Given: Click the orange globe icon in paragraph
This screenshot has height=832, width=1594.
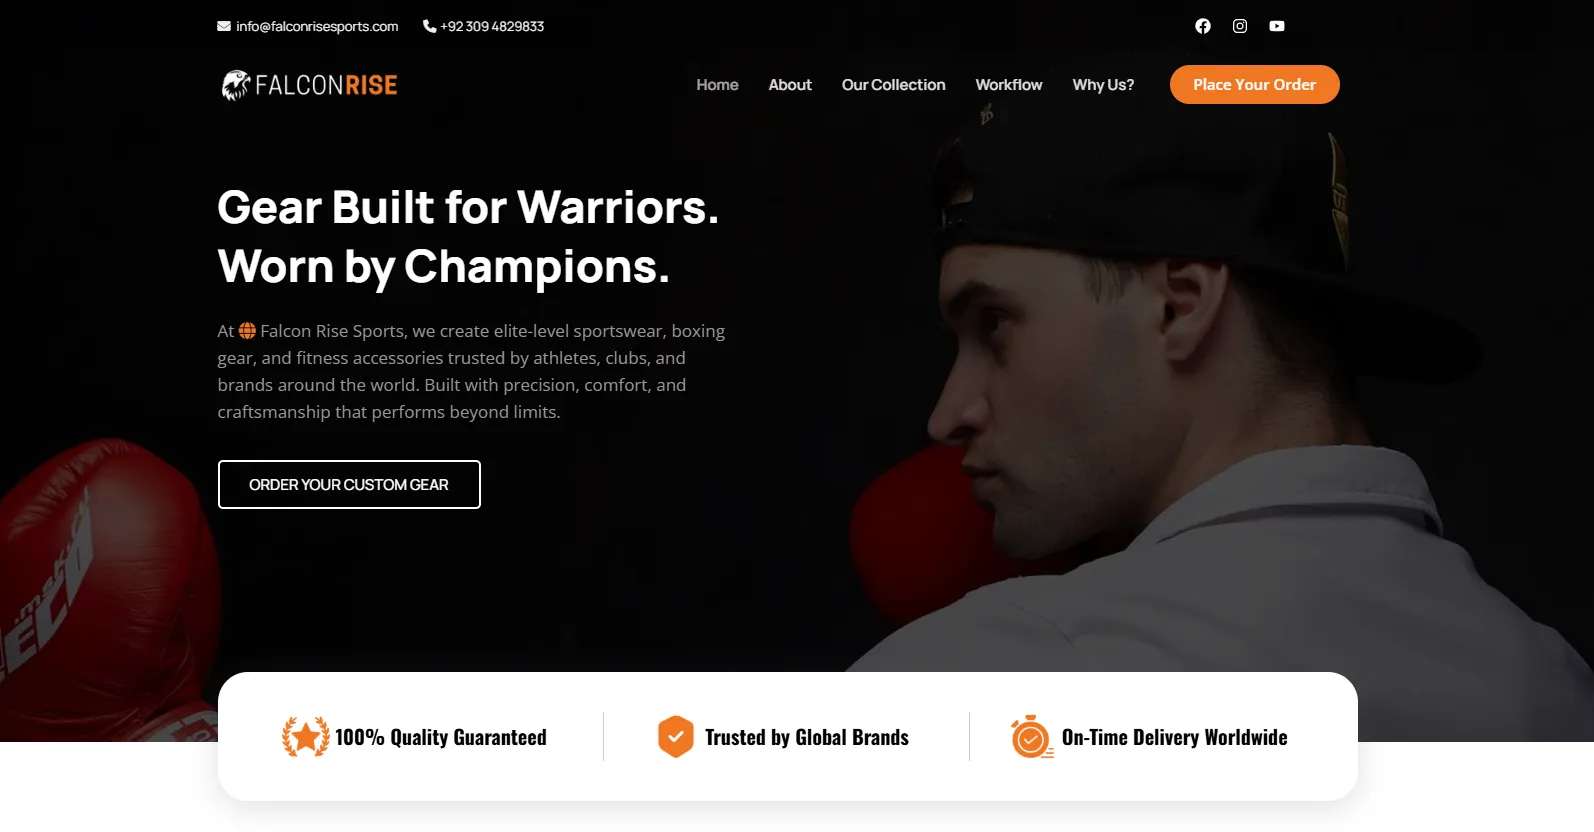Looking at the screenshot, I should click(247, 331).
